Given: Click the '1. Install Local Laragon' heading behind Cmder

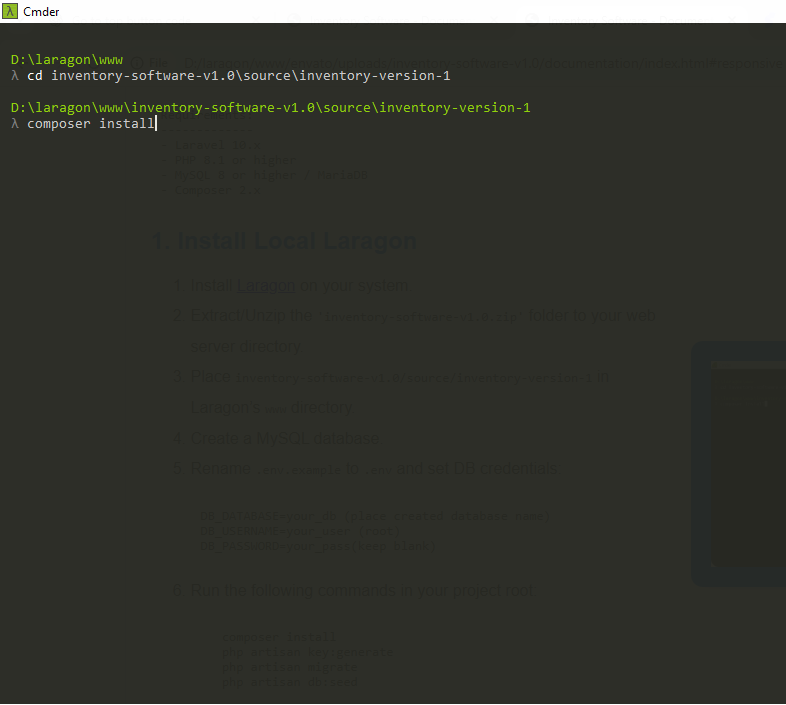Looking at the screenshot, I should [284, 241].
